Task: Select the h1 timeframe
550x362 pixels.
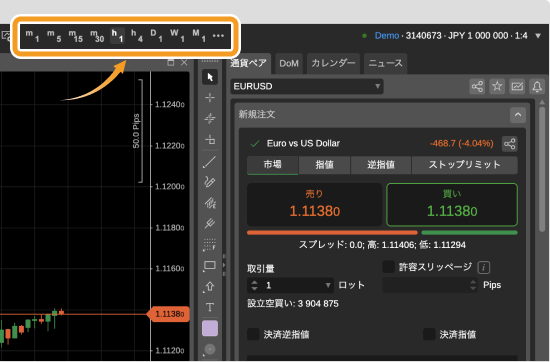Action: pyautogui.click(x=118, y=36)
